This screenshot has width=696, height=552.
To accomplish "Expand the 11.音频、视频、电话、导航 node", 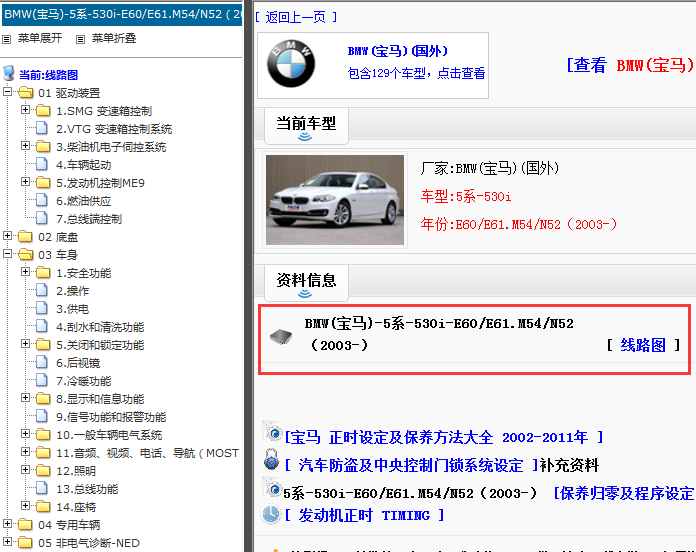I will [25, 452].
